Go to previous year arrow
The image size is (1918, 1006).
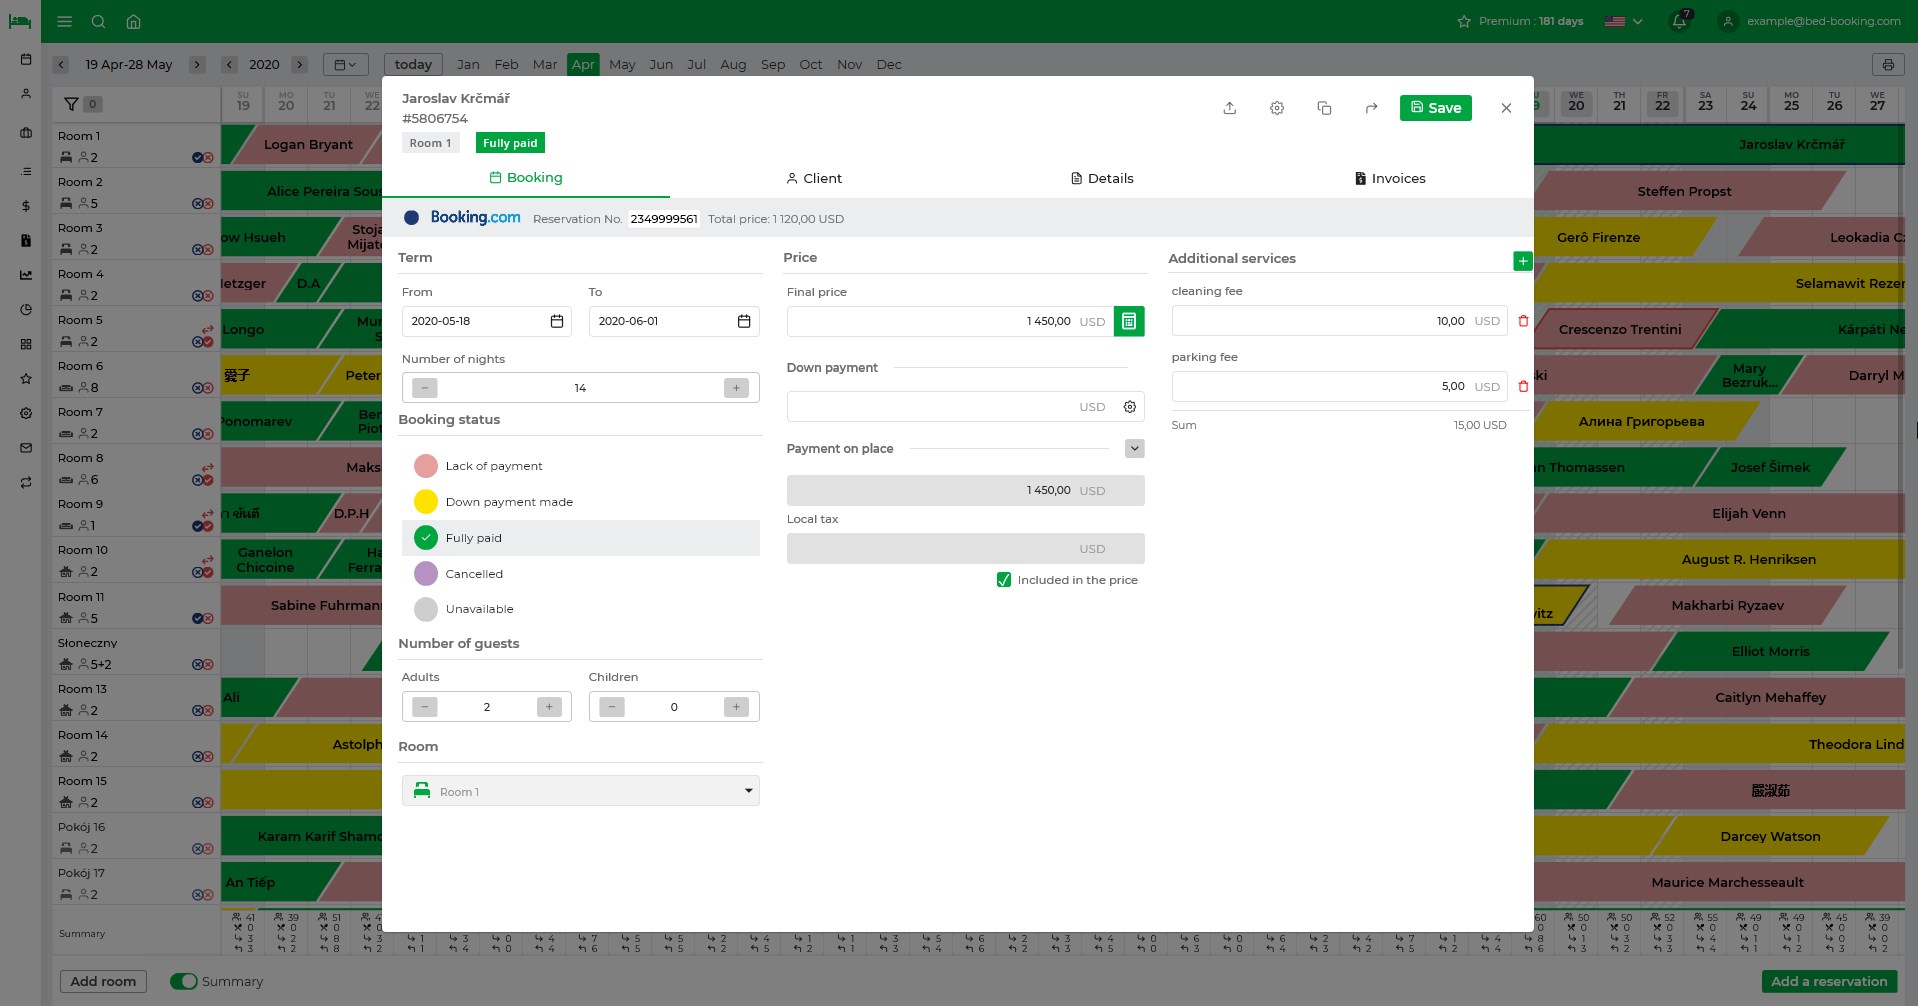click(230, 65)
